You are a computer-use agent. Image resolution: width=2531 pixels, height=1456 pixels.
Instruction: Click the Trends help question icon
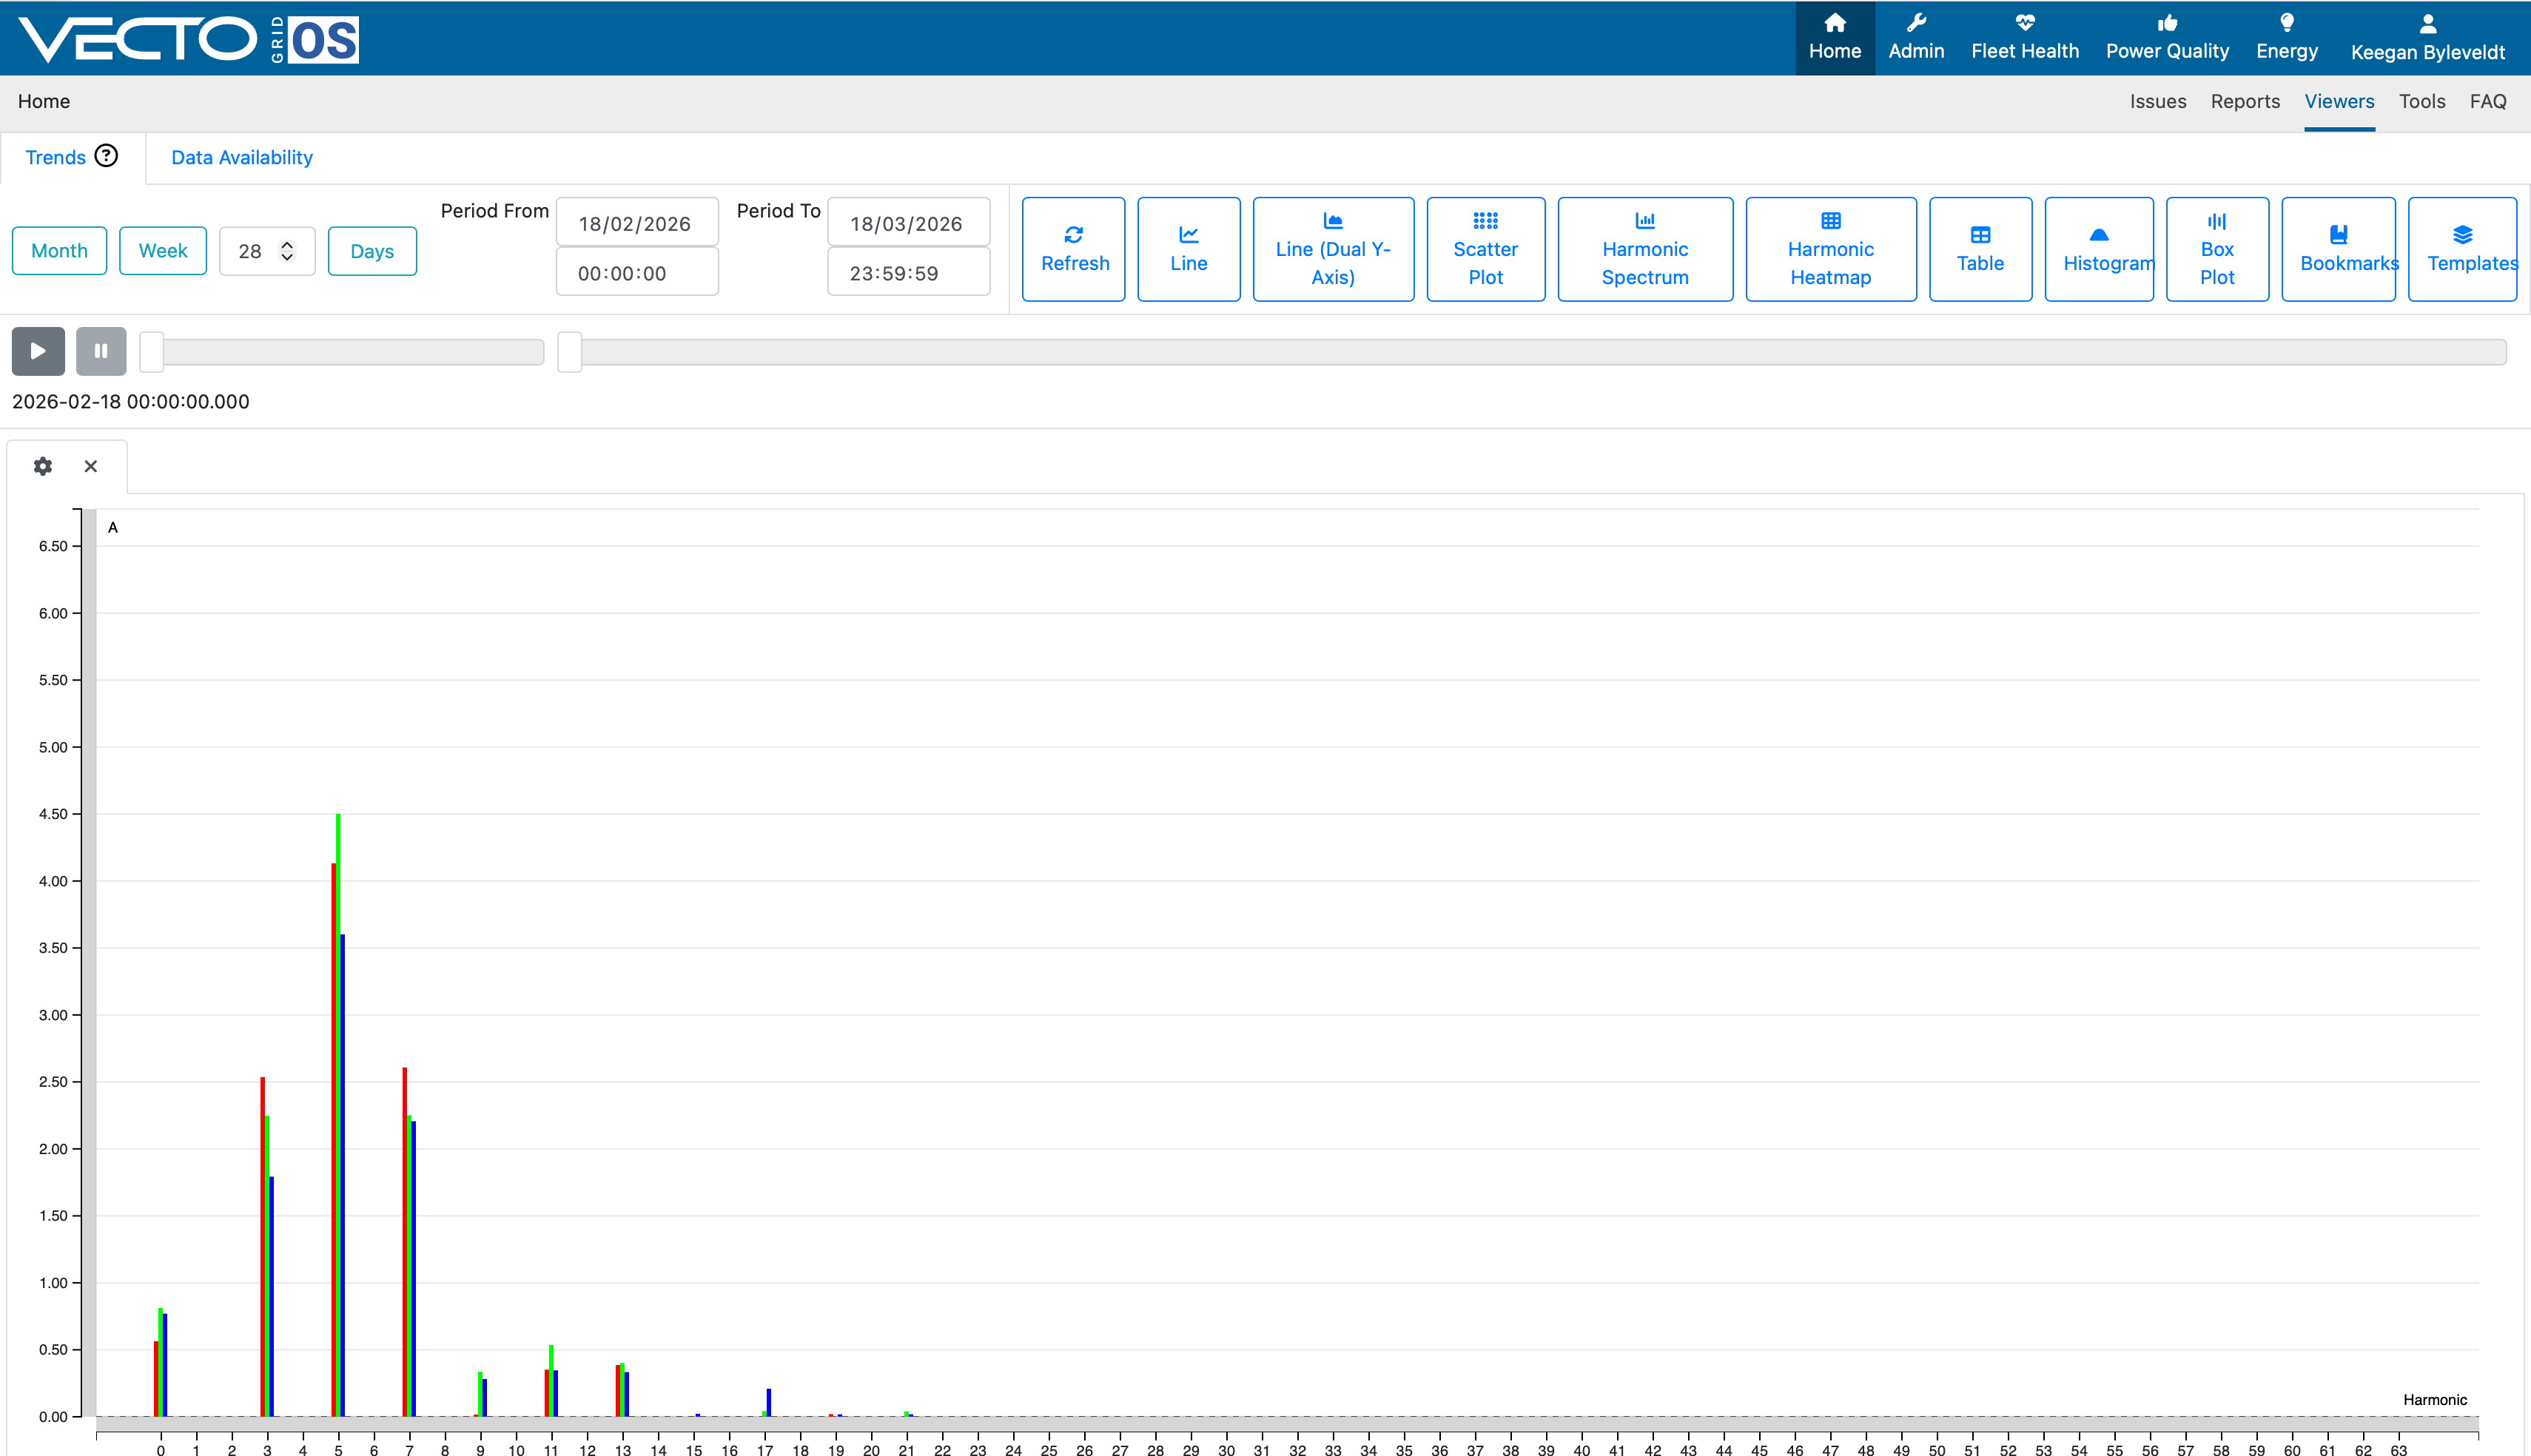click(106, 156)
